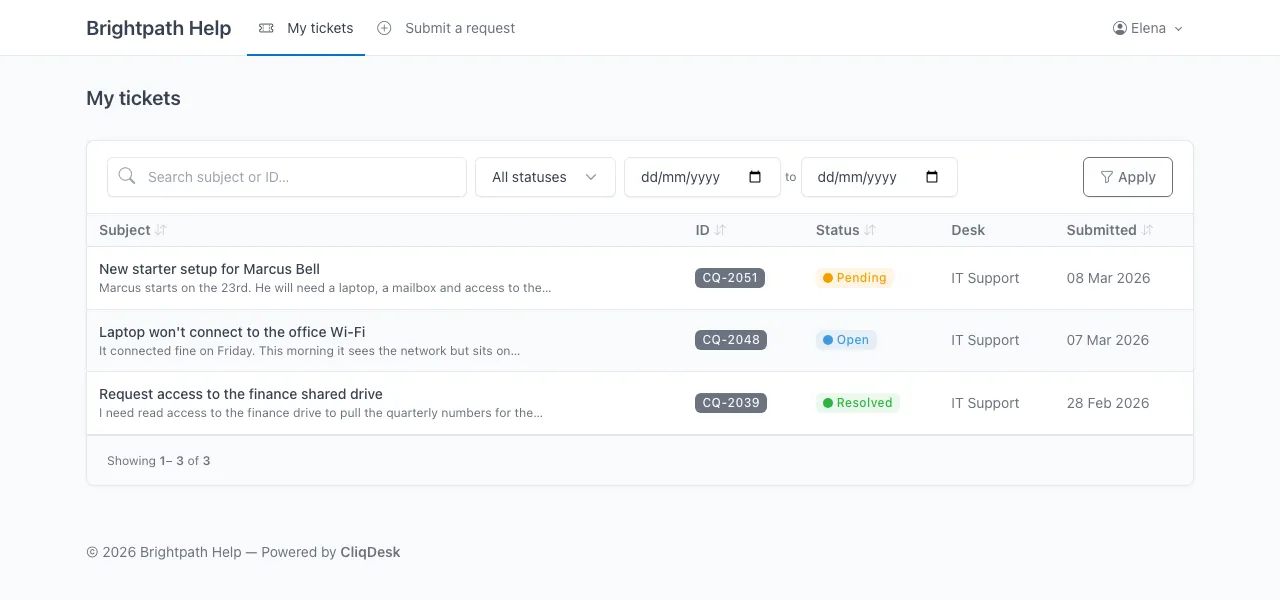Click the sort arrows next to Submitted

[1147, 230]
